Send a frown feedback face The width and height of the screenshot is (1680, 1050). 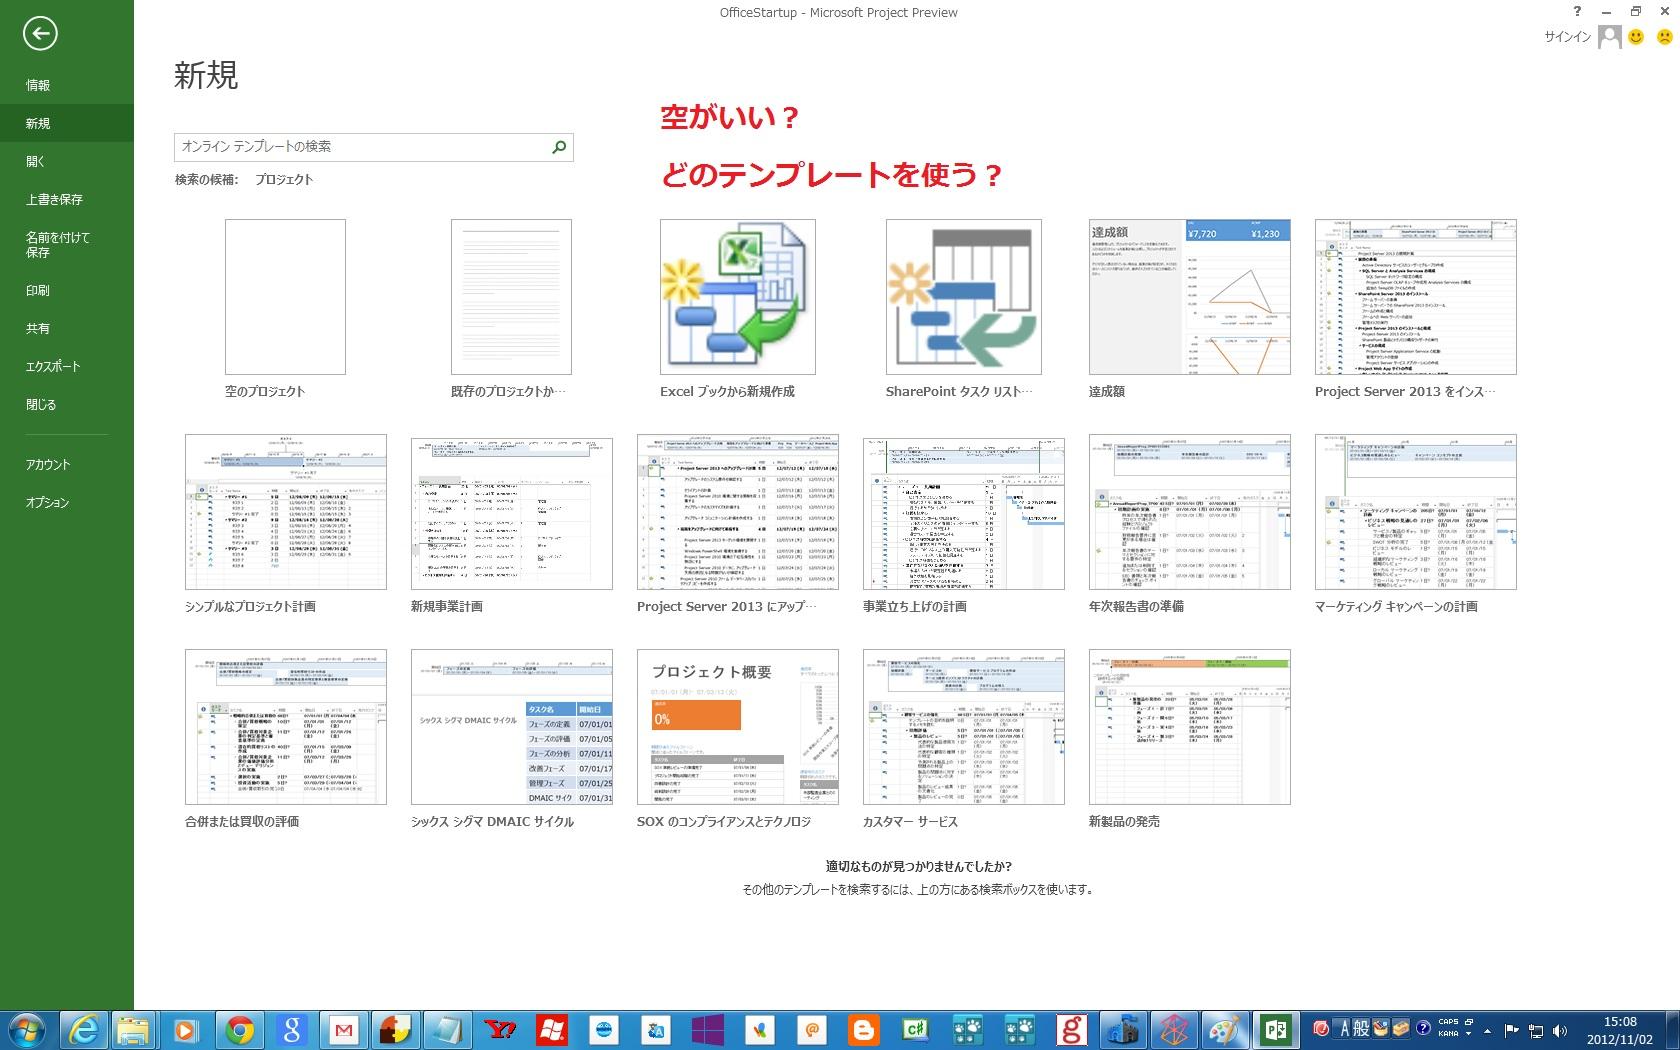tap(1664, 37)
